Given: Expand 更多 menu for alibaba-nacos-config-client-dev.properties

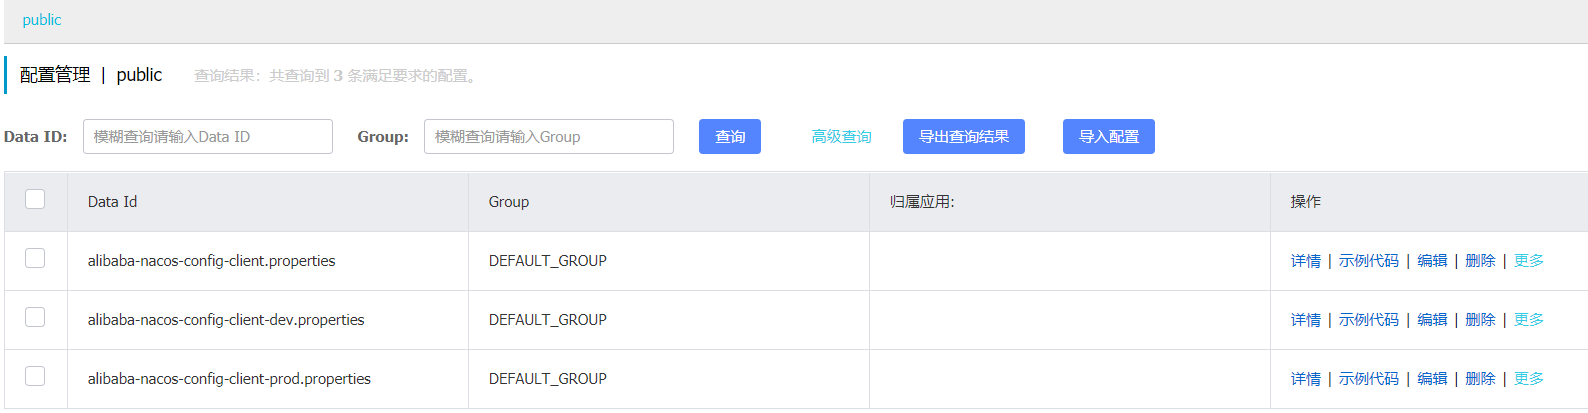Looking at the screenshot, I should (1528, 320).
